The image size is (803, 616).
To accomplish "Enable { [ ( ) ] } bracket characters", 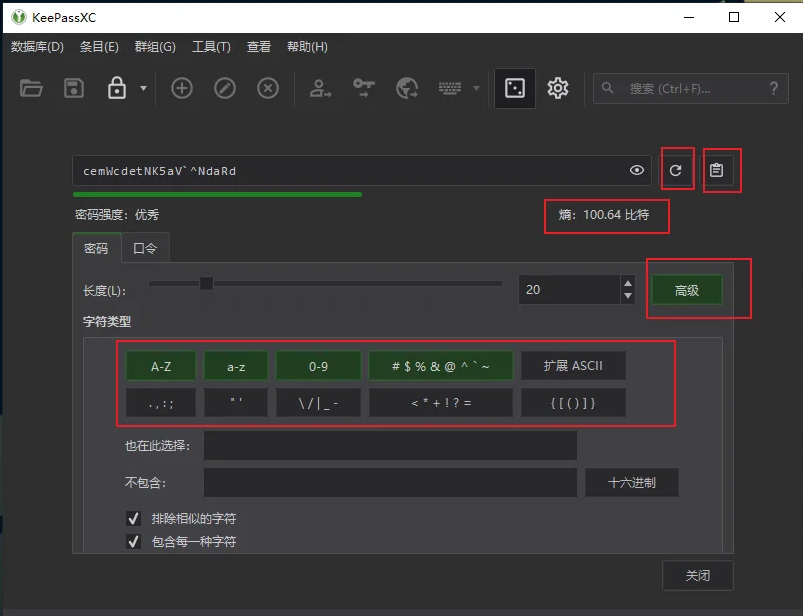I will click(573, 403).
